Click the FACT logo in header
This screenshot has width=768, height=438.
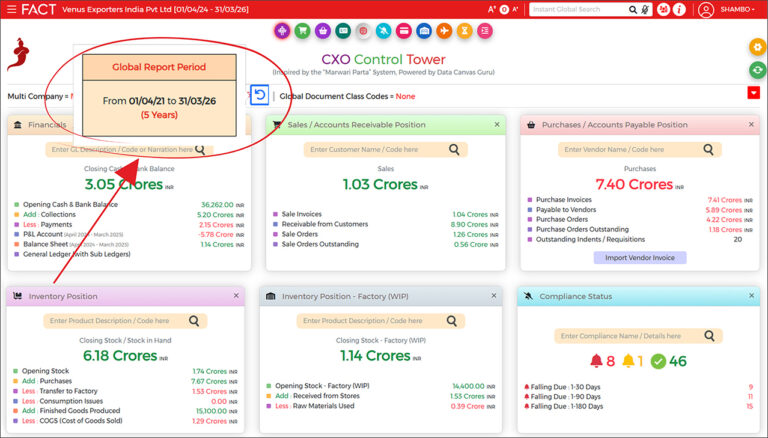point(39,9)
